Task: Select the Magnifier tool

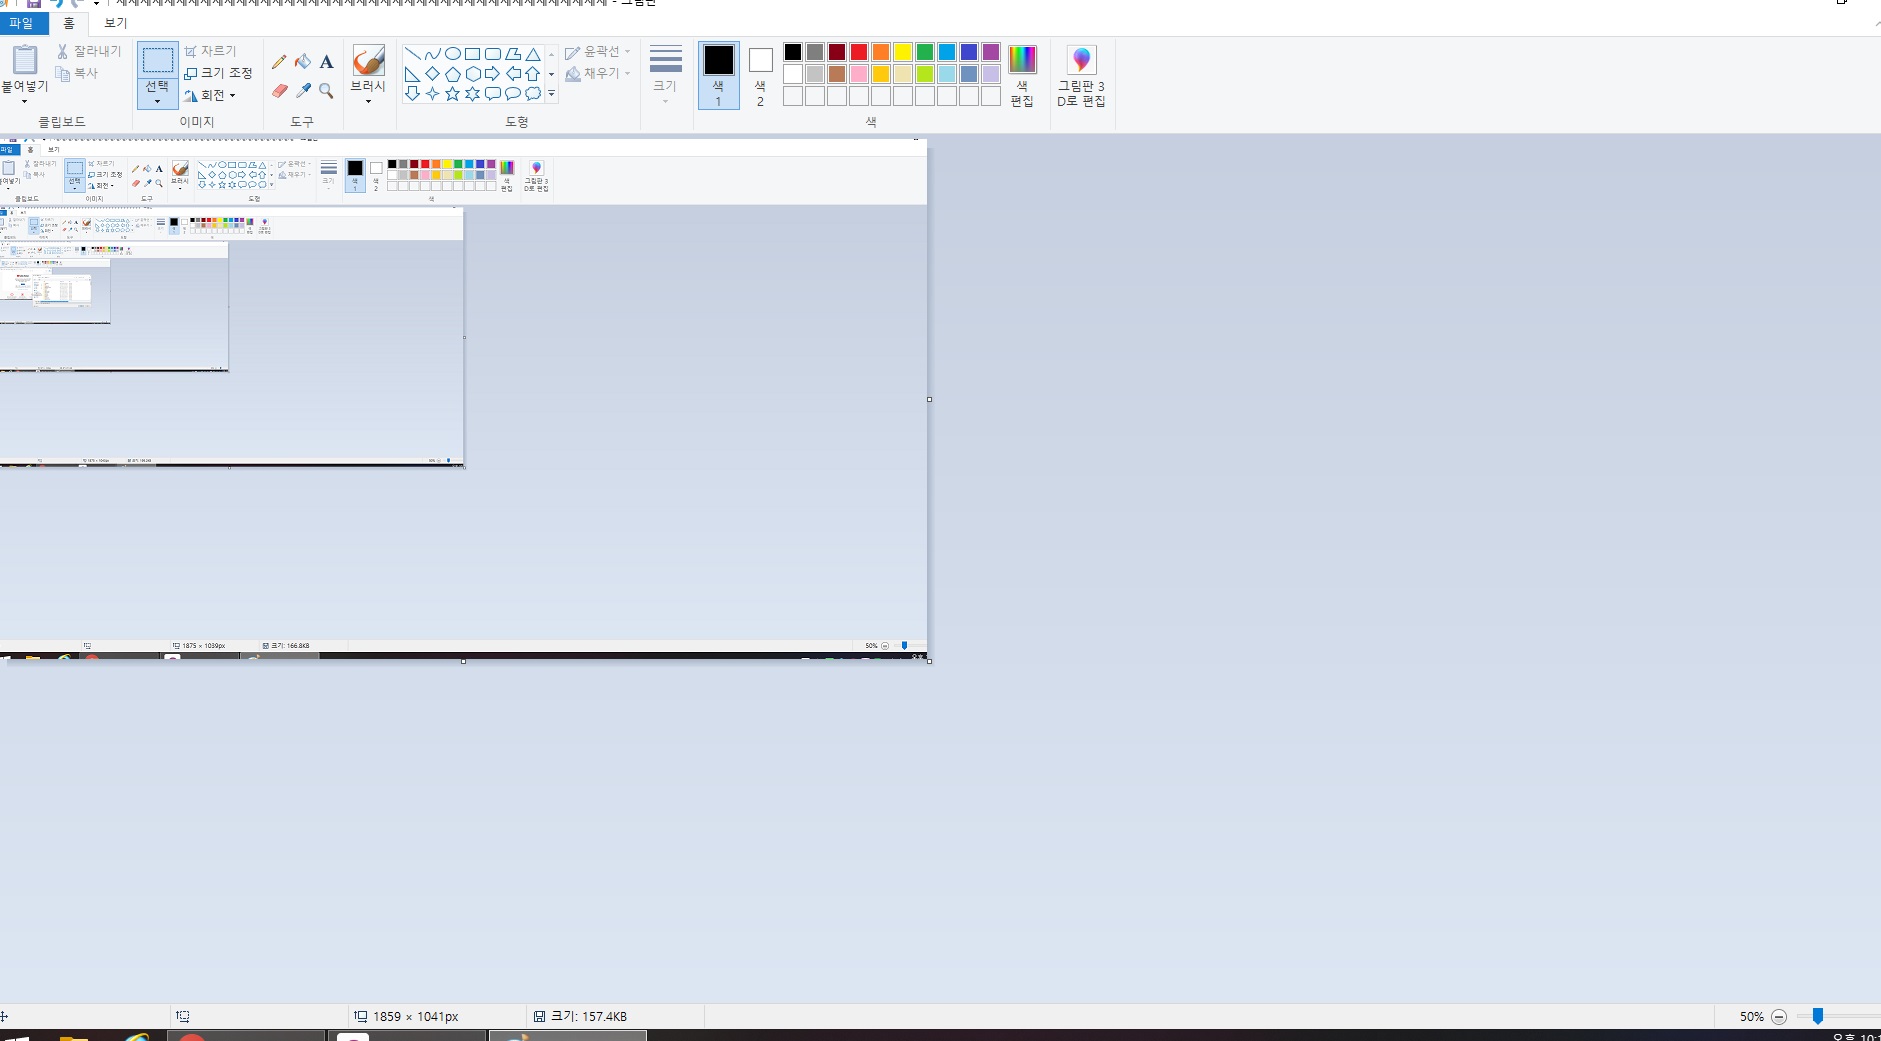Action: click(326, 91)
